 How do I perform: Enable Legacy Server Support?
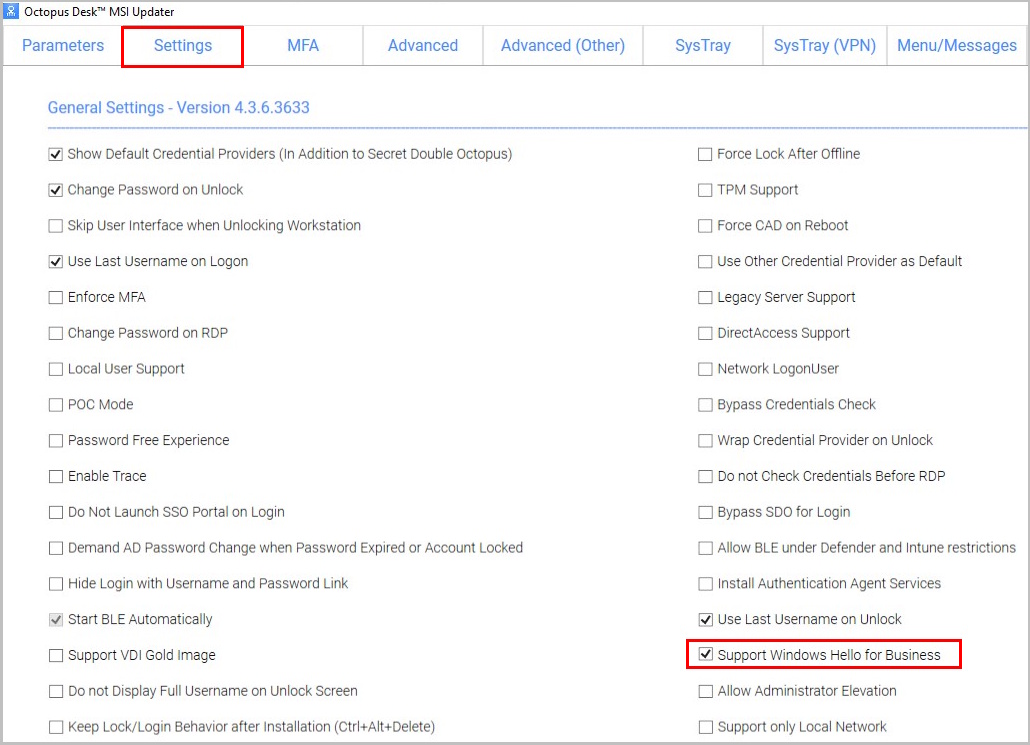tap(705, 298)
